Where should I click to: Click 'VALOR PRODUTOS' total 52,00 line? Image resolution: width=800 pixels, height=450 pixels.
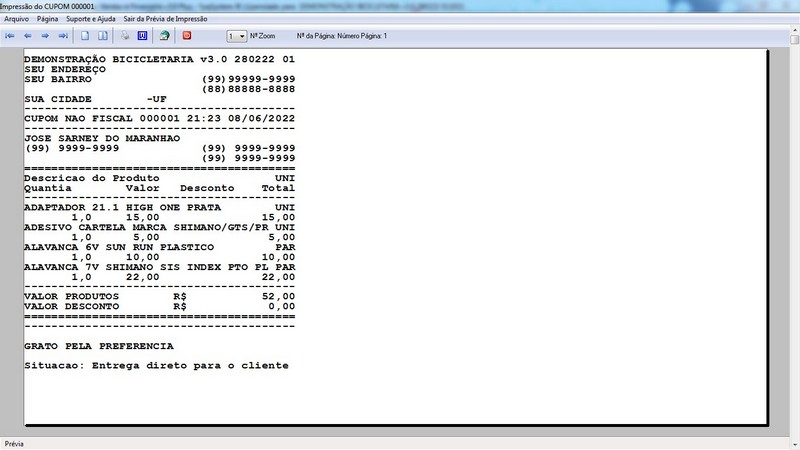tap(159, 296)
